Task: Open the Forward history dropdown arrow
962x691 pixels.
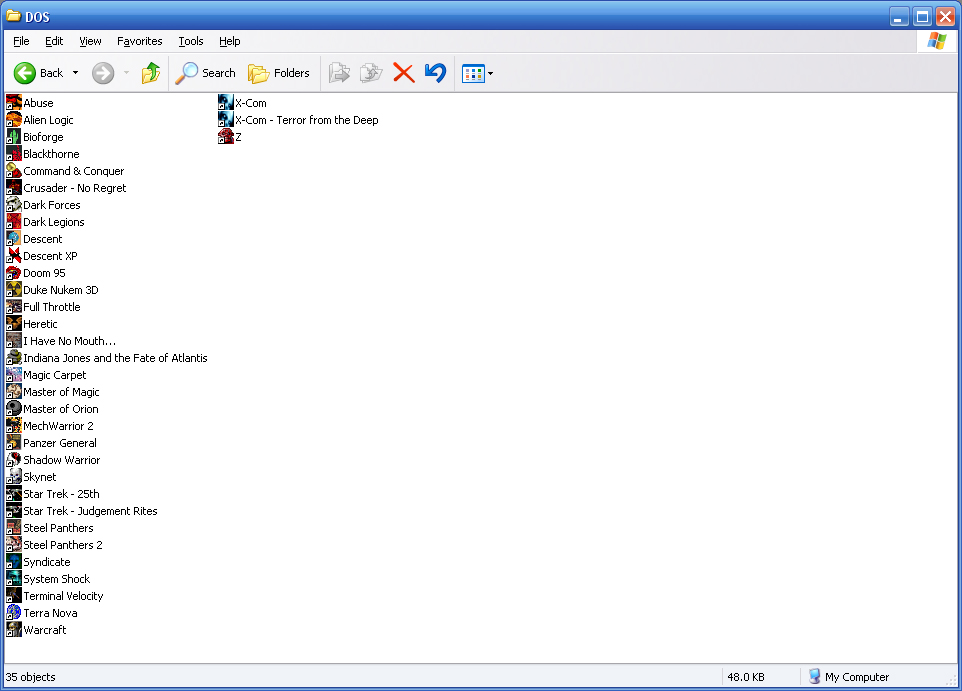Action: click(126, 73)
